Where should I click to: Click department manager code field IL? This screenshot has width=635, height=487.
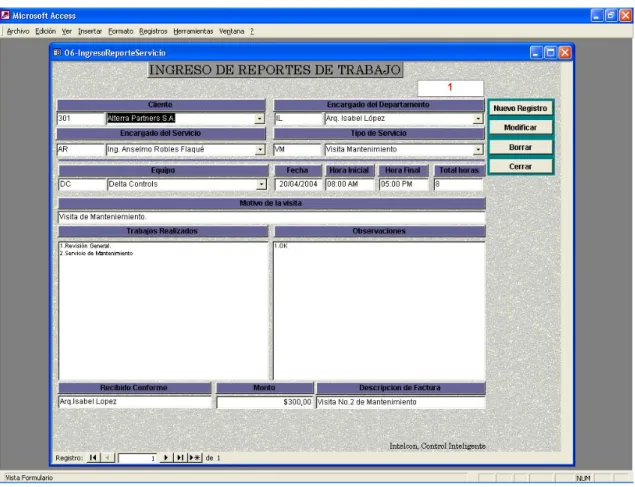tap(299, 119)
